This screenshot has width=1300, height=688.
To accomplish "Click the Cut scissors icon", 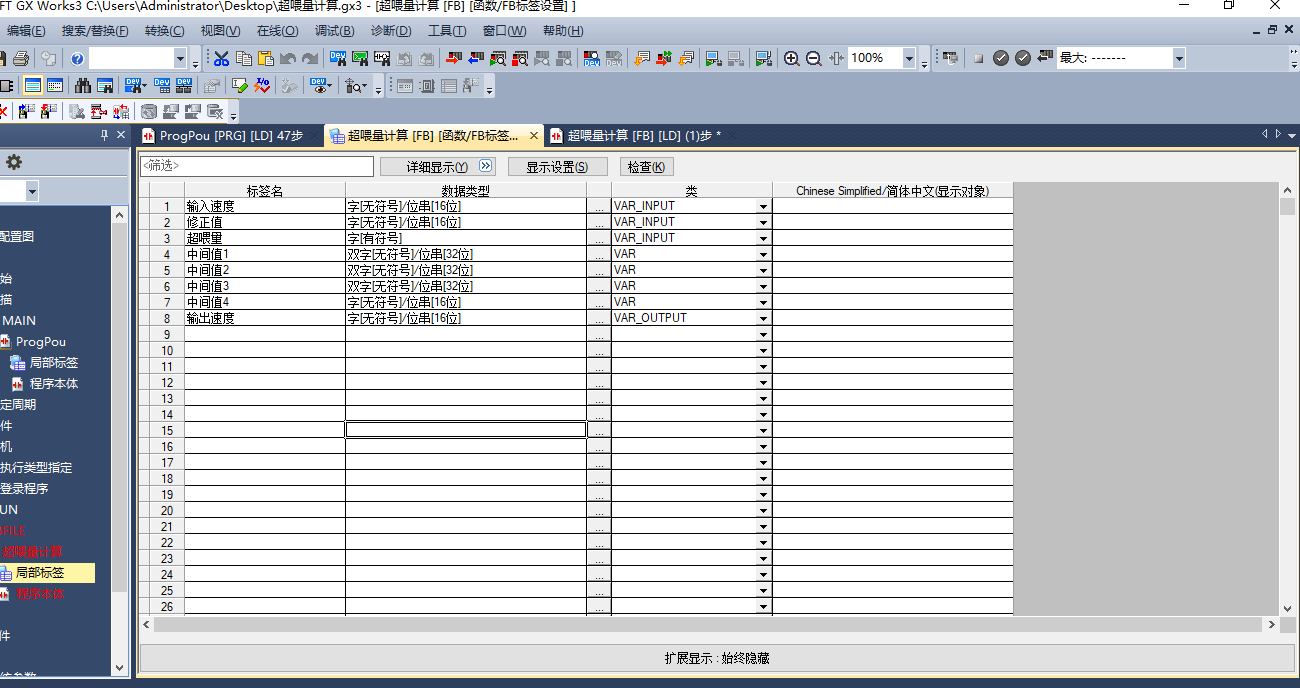I will point(221,59).
